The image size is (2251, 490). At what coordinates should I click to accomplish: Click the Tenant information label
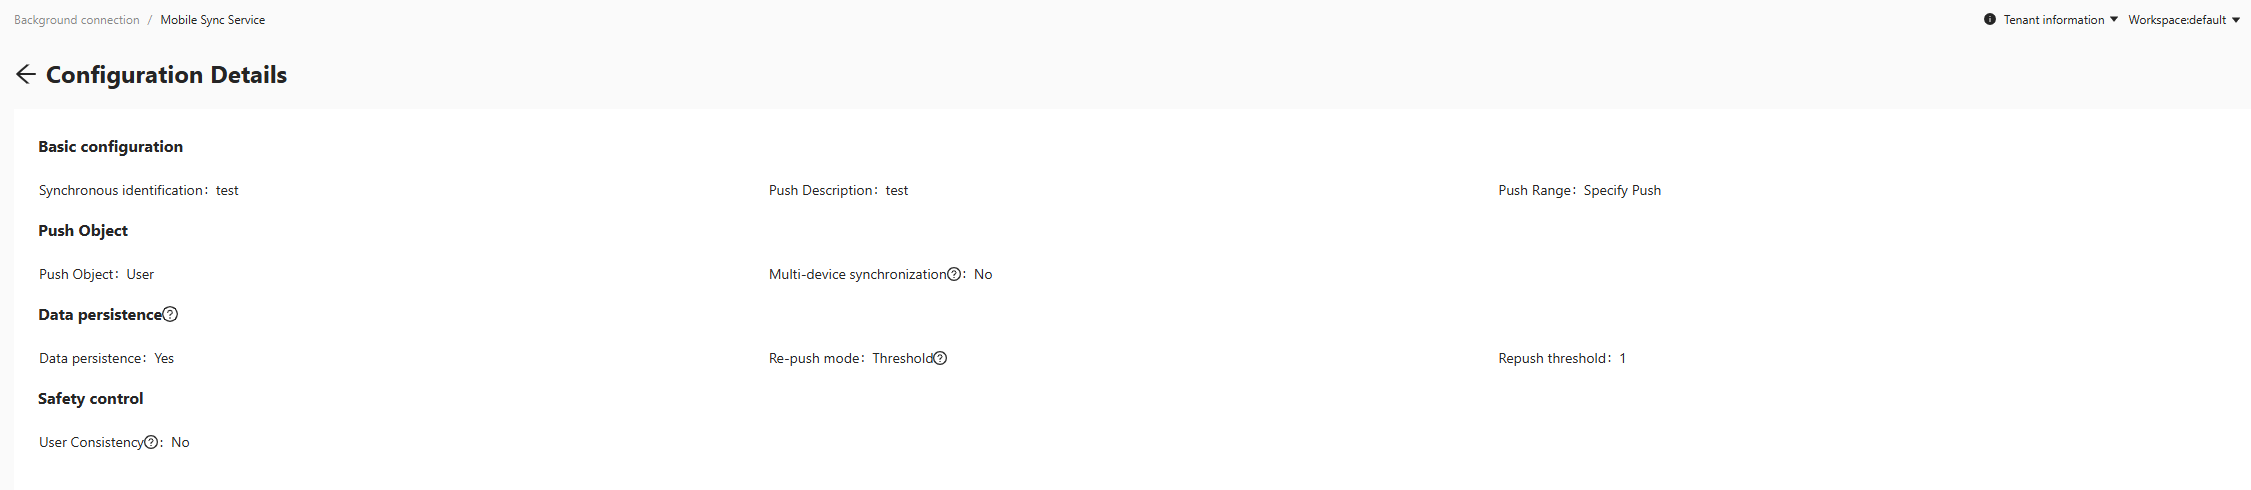tap(2053, 20)
